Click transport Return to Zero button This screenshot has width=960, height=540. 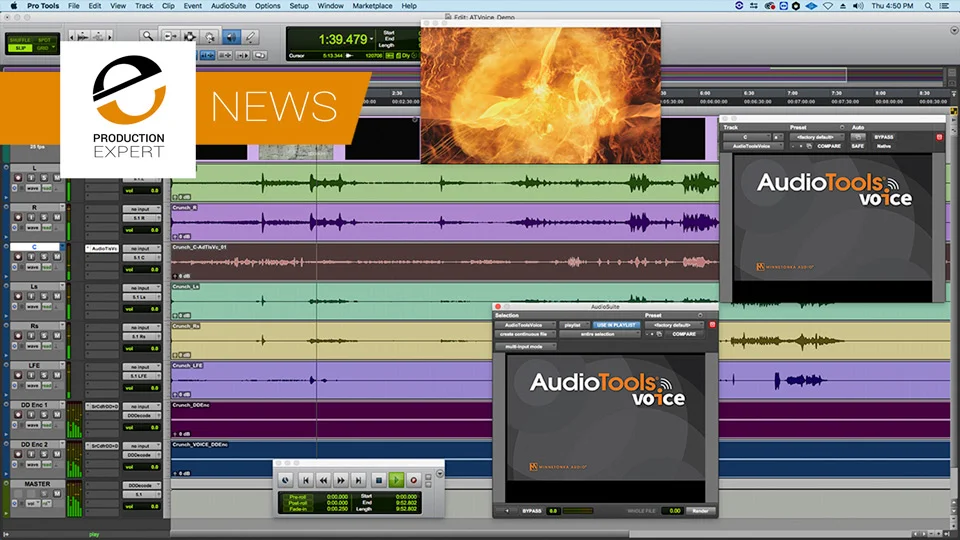pyautogui.click(x=306, y=481)
